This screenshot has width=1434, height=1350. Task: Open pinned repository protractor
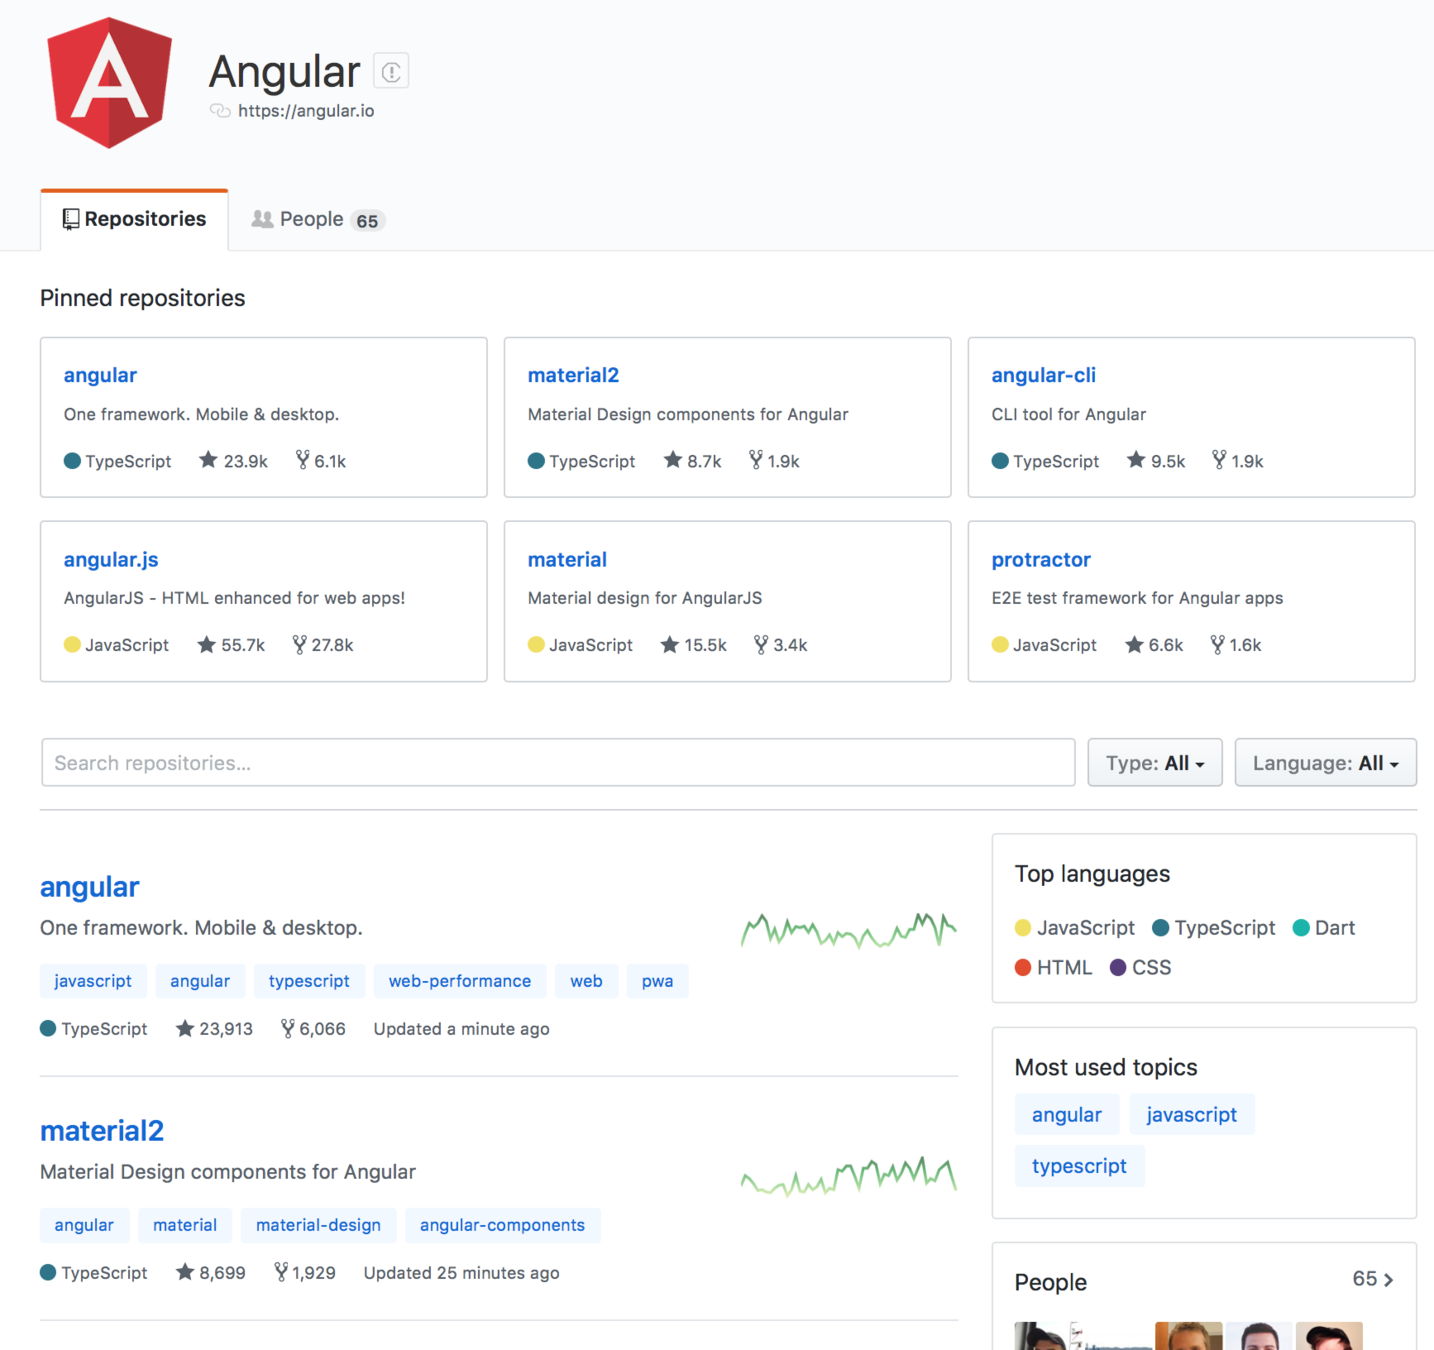click(x=1041, y=560)
